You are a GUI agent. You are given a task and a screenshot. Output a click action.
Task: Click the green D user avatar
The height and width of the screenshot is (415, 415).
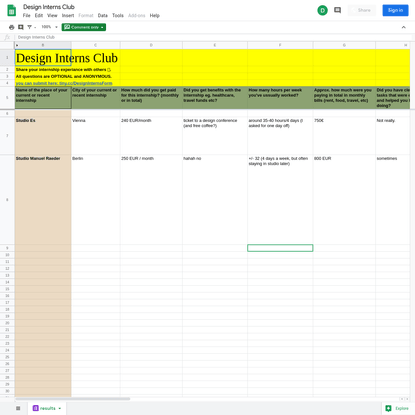click(x=322, y=10)
